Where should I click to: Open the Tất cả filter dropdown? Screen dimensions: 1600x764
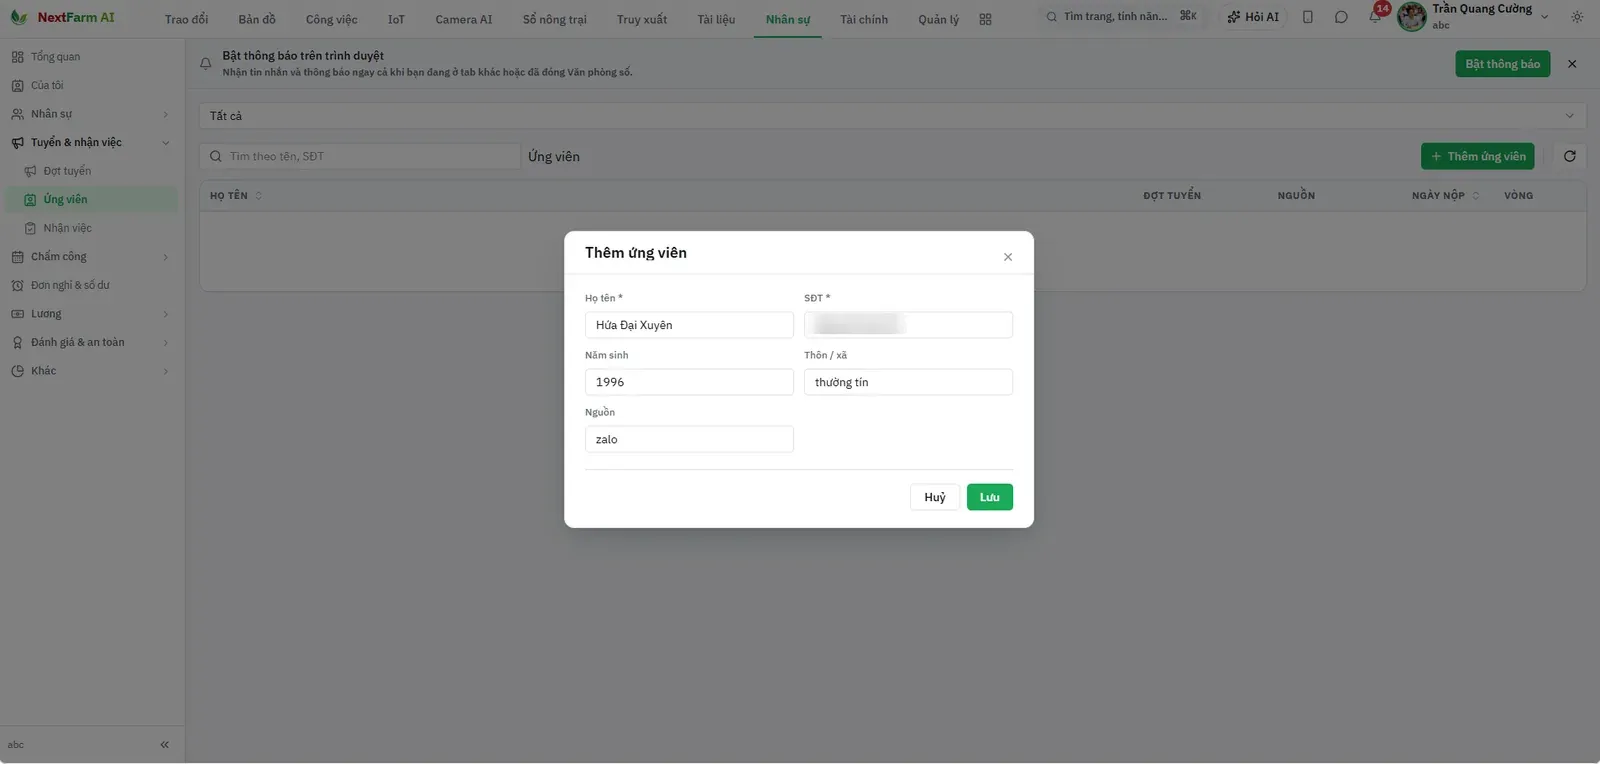(x=892, y=116)
